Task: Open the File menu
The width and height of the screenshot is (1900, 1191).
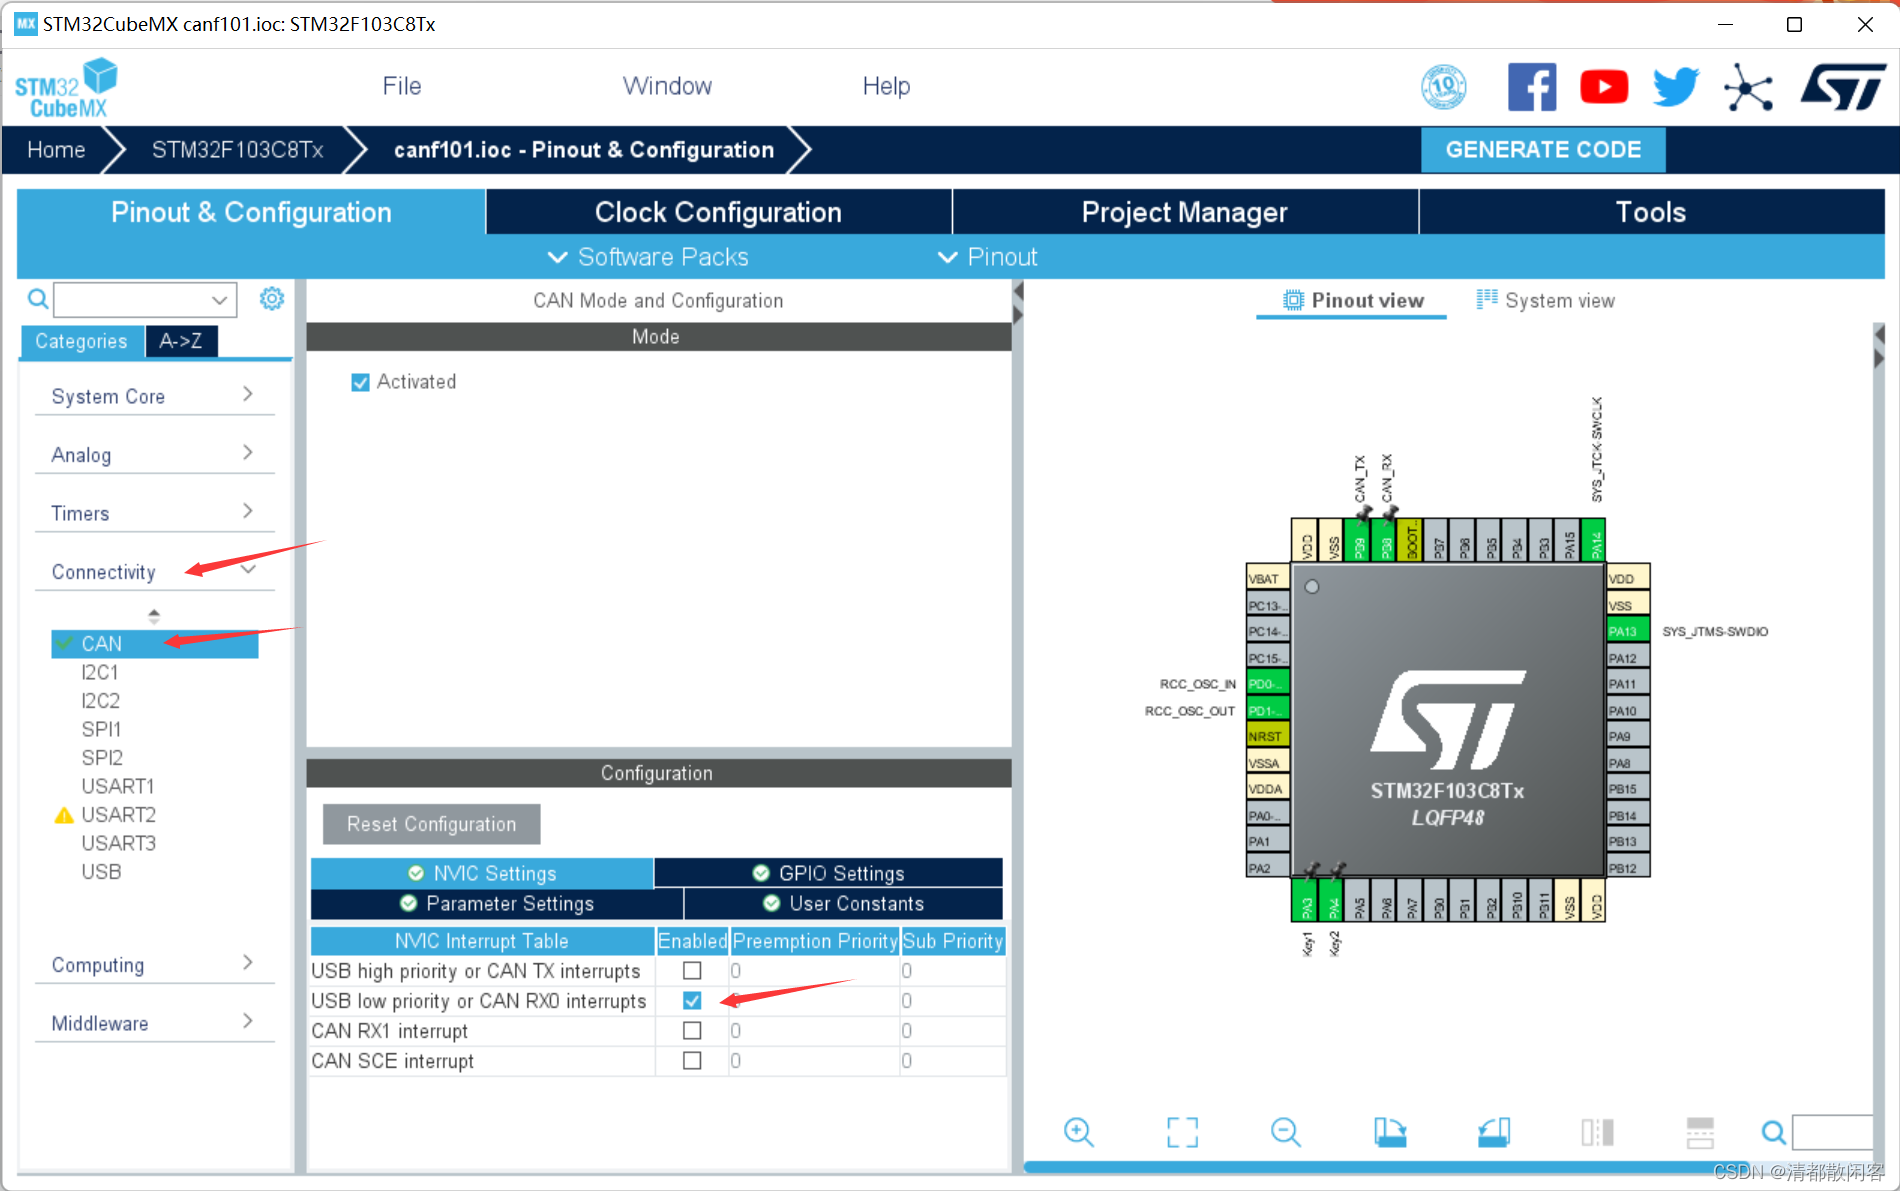Action: click(402, 86)
